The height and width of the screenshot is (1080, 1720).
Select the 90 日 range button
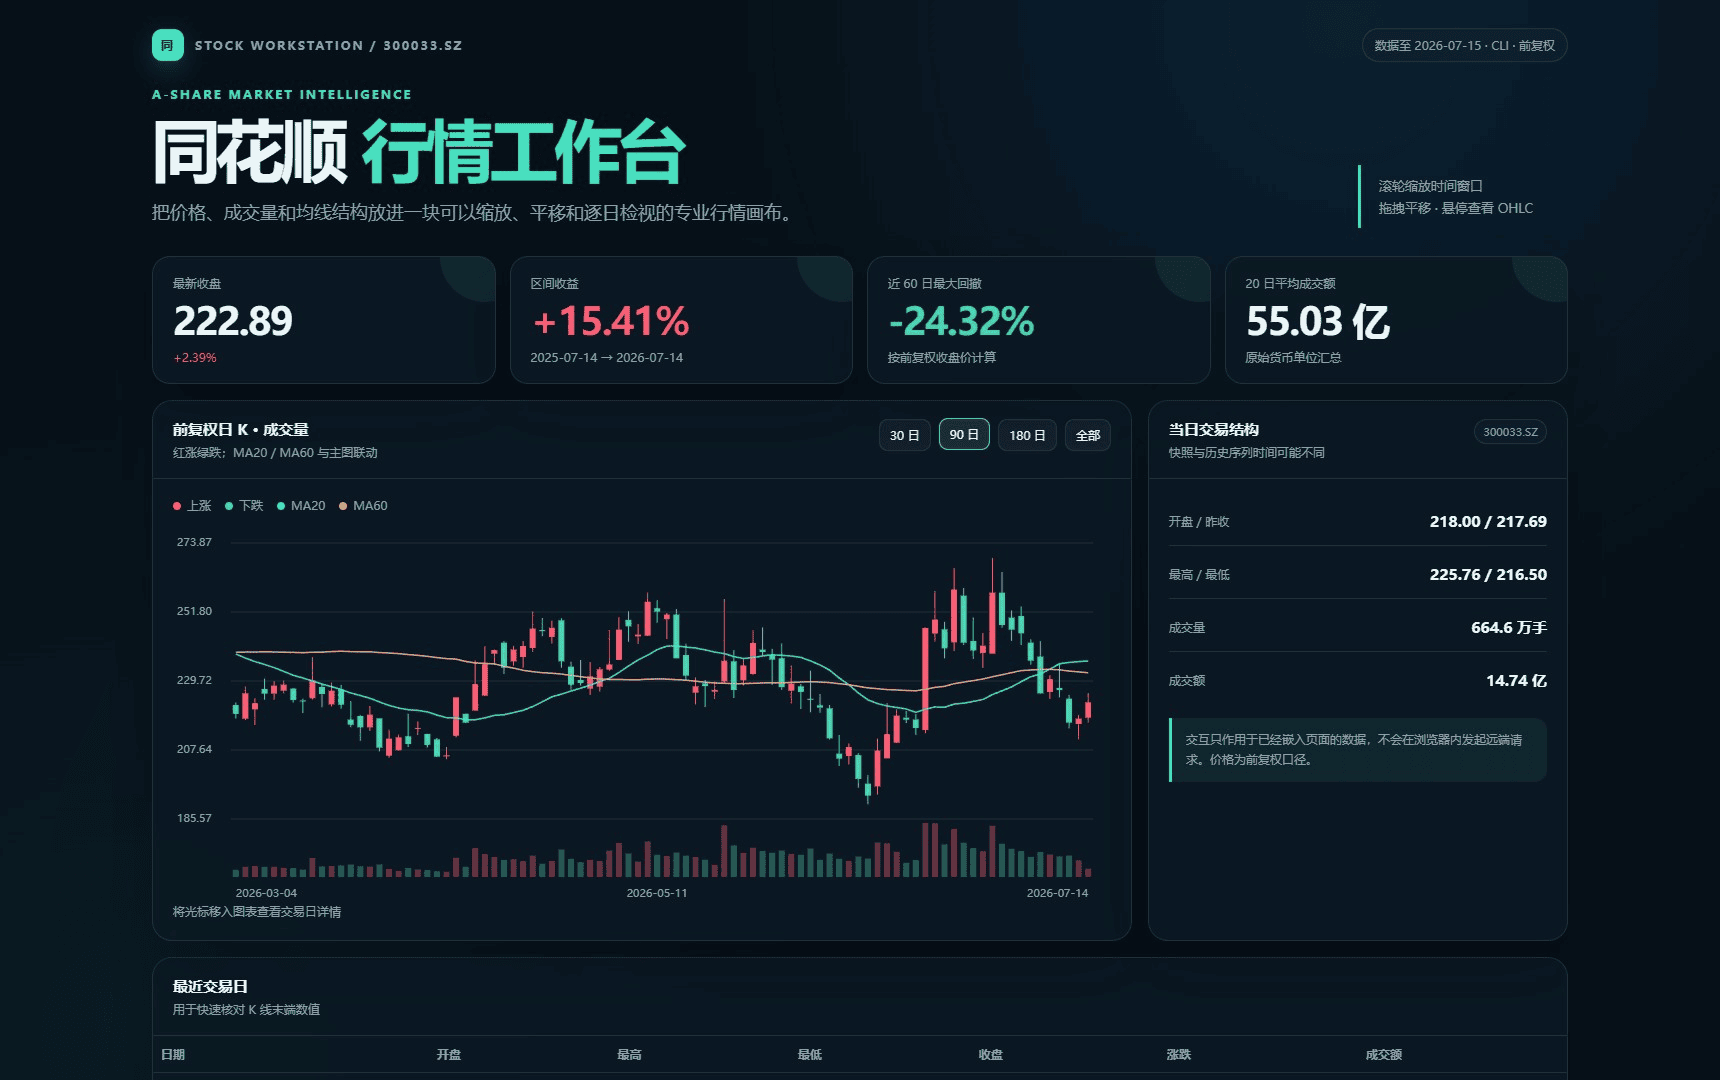964,434
